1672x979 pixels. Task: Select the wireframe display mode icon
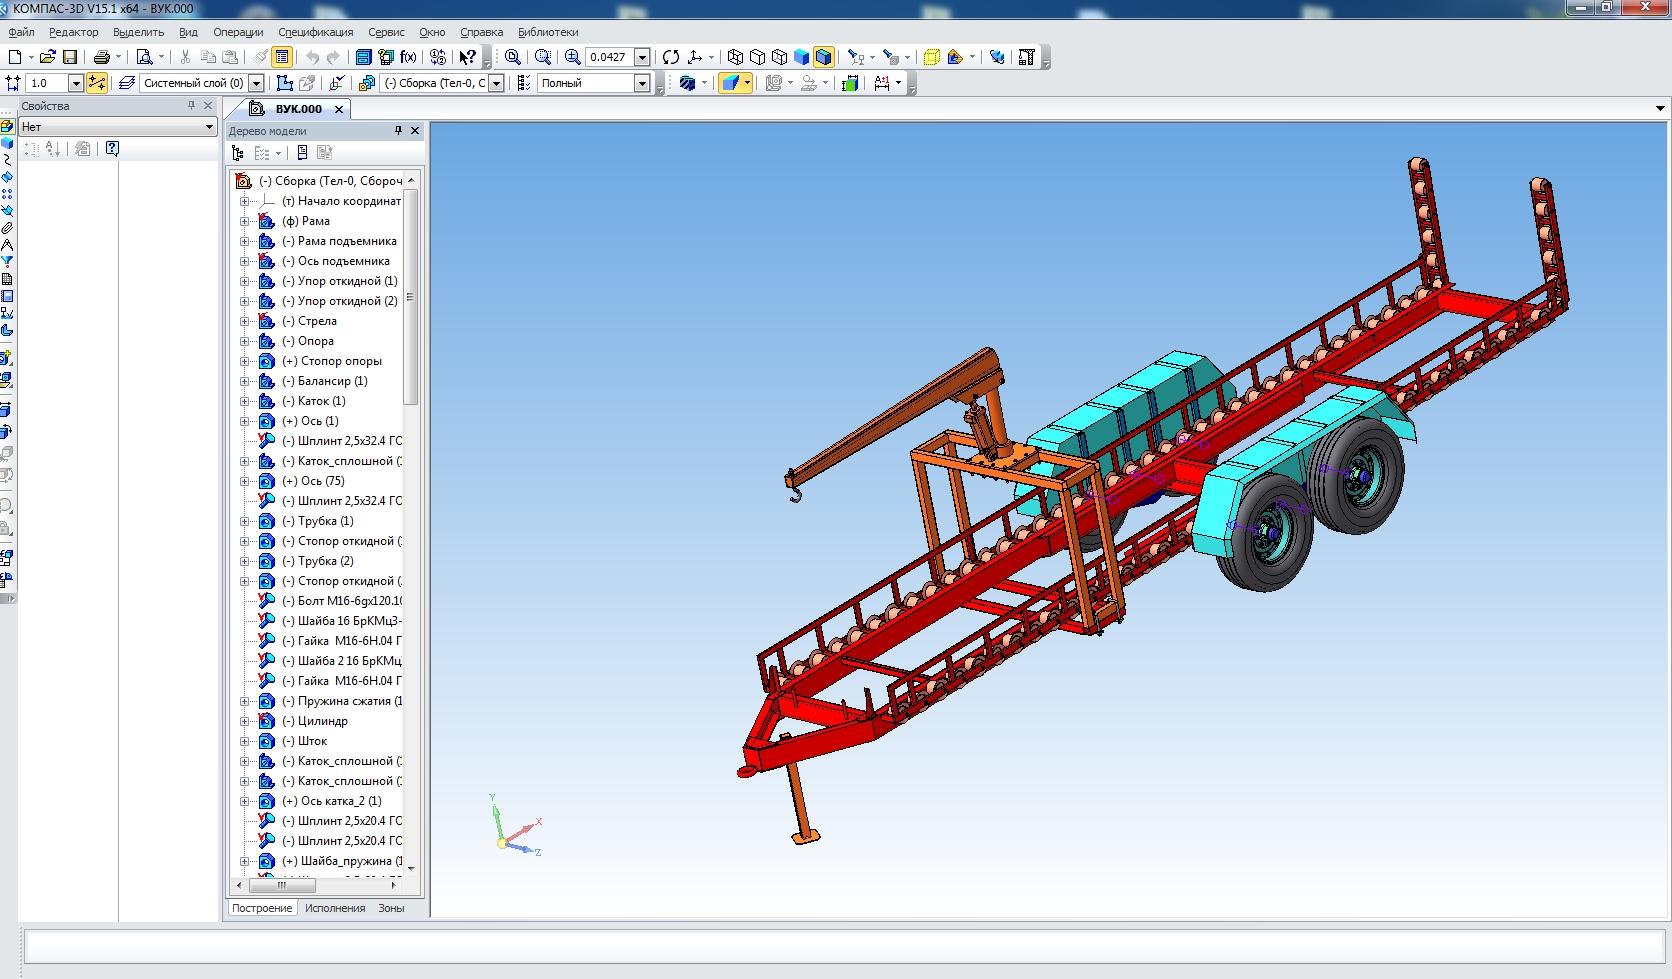click(735, 57)
